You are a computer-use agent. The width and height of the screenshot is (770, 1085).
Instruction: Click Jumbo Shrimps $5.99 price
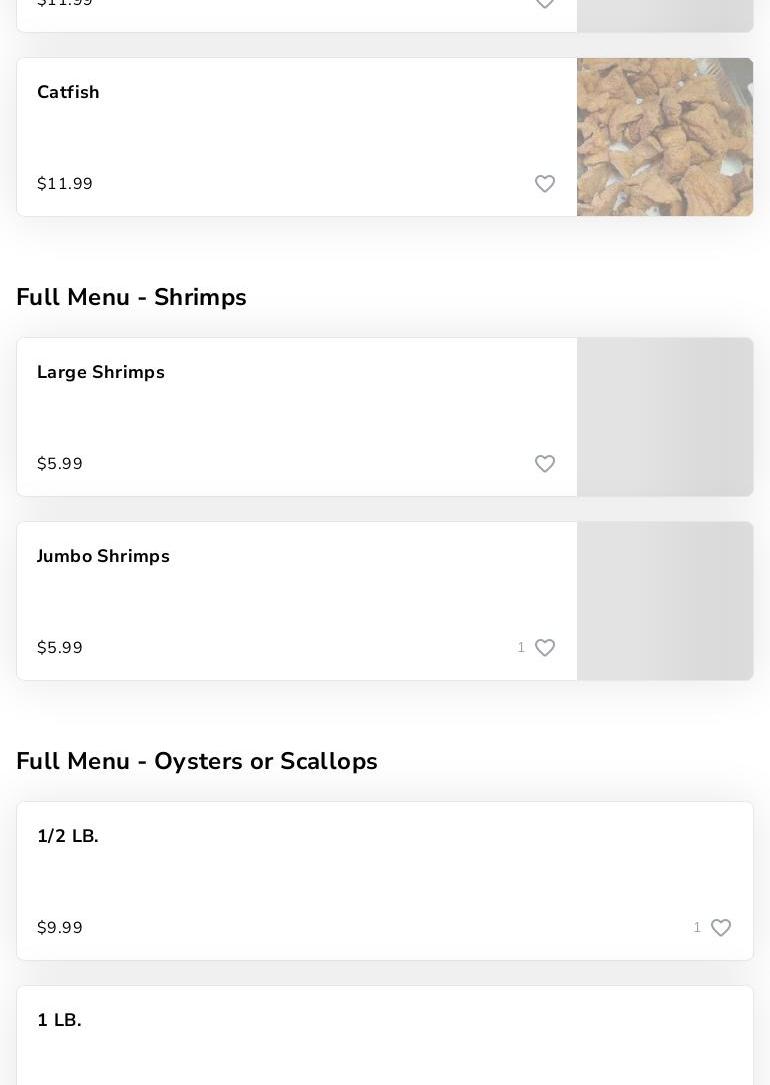click(x=60, y=648)
